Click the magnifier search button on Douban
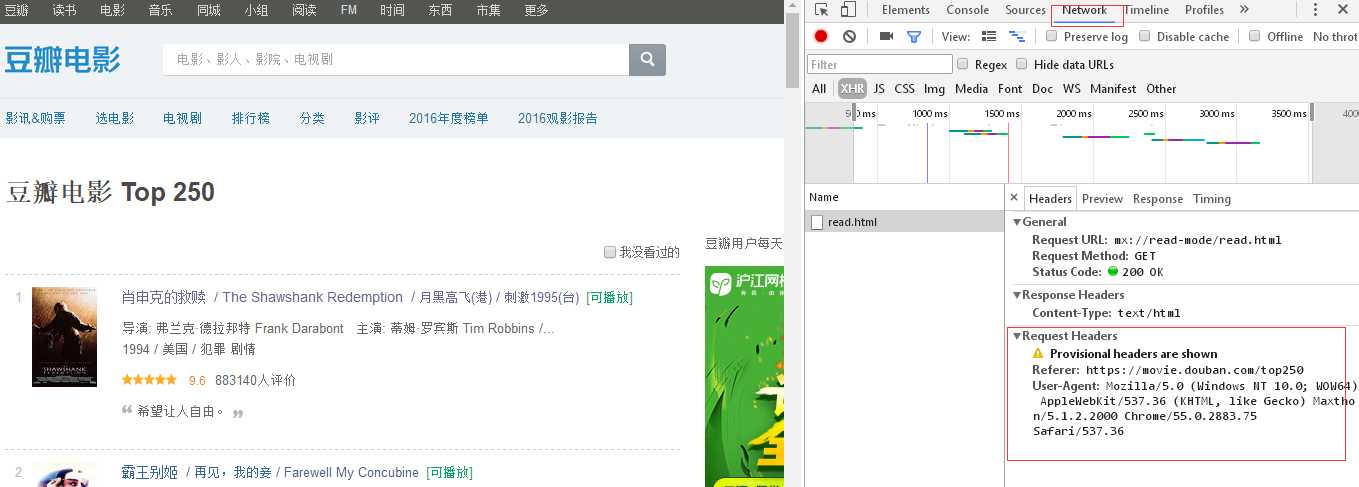The height and width of the screenshot is (487, 1359). 647,59
